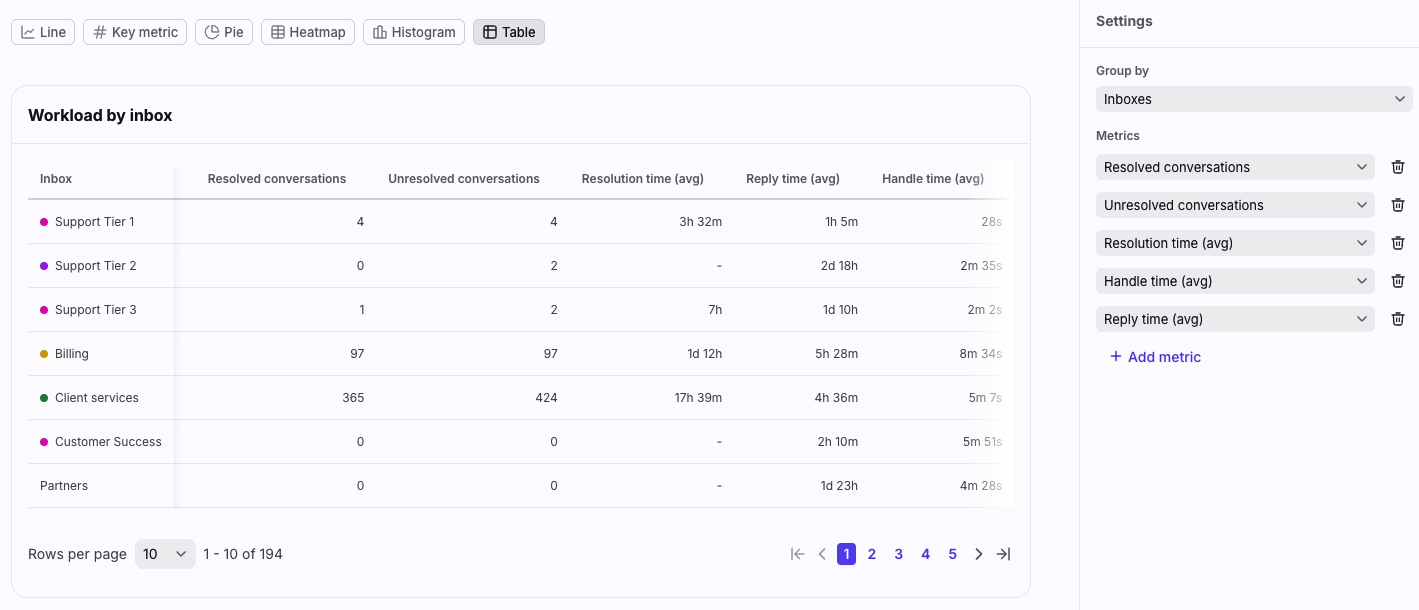Delete the Resolved conversations metric

(x=1398, y=167)
